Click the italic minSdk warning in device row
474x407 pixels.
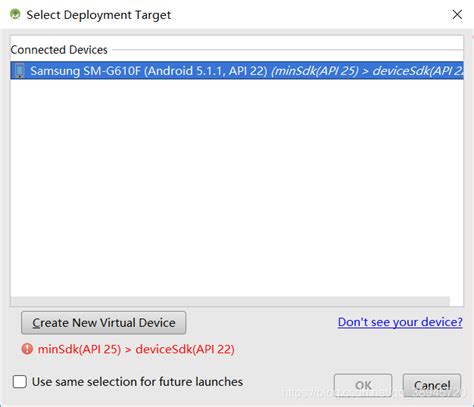pos(367,71)
